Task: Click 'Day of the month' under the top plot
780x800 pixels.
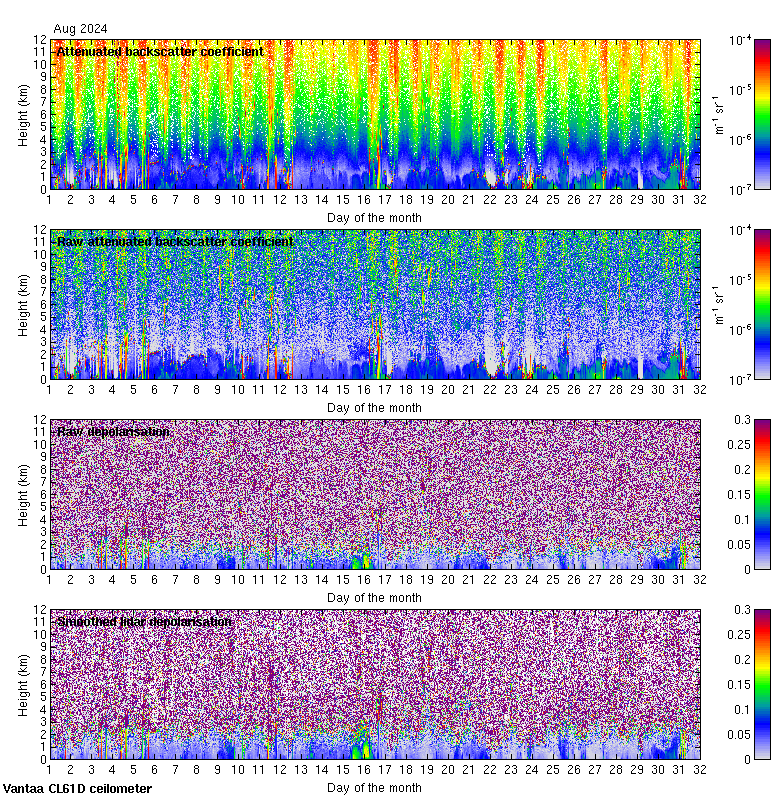Action: 374,217
